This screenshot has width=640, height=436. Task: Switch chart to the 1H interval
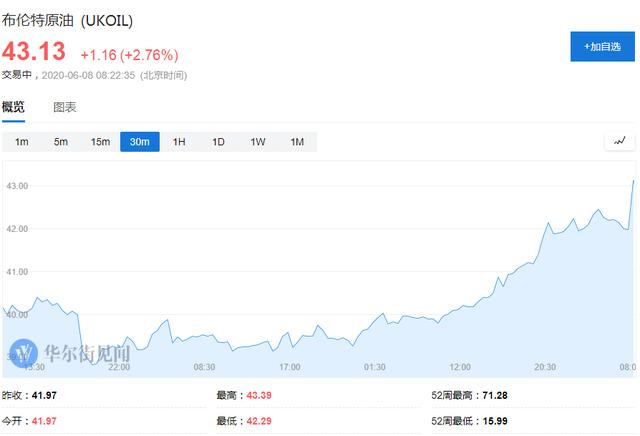click(179, 142)
